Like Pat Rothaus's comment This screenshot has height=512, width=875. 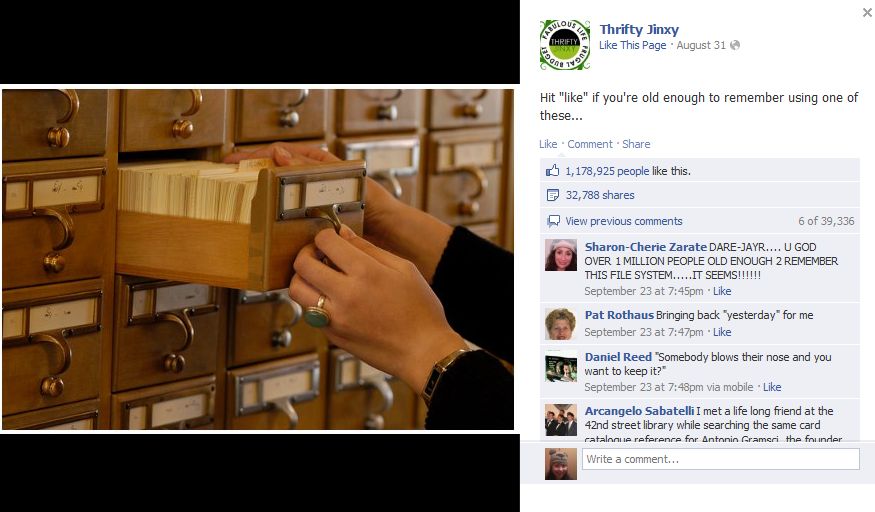(722, 332)
